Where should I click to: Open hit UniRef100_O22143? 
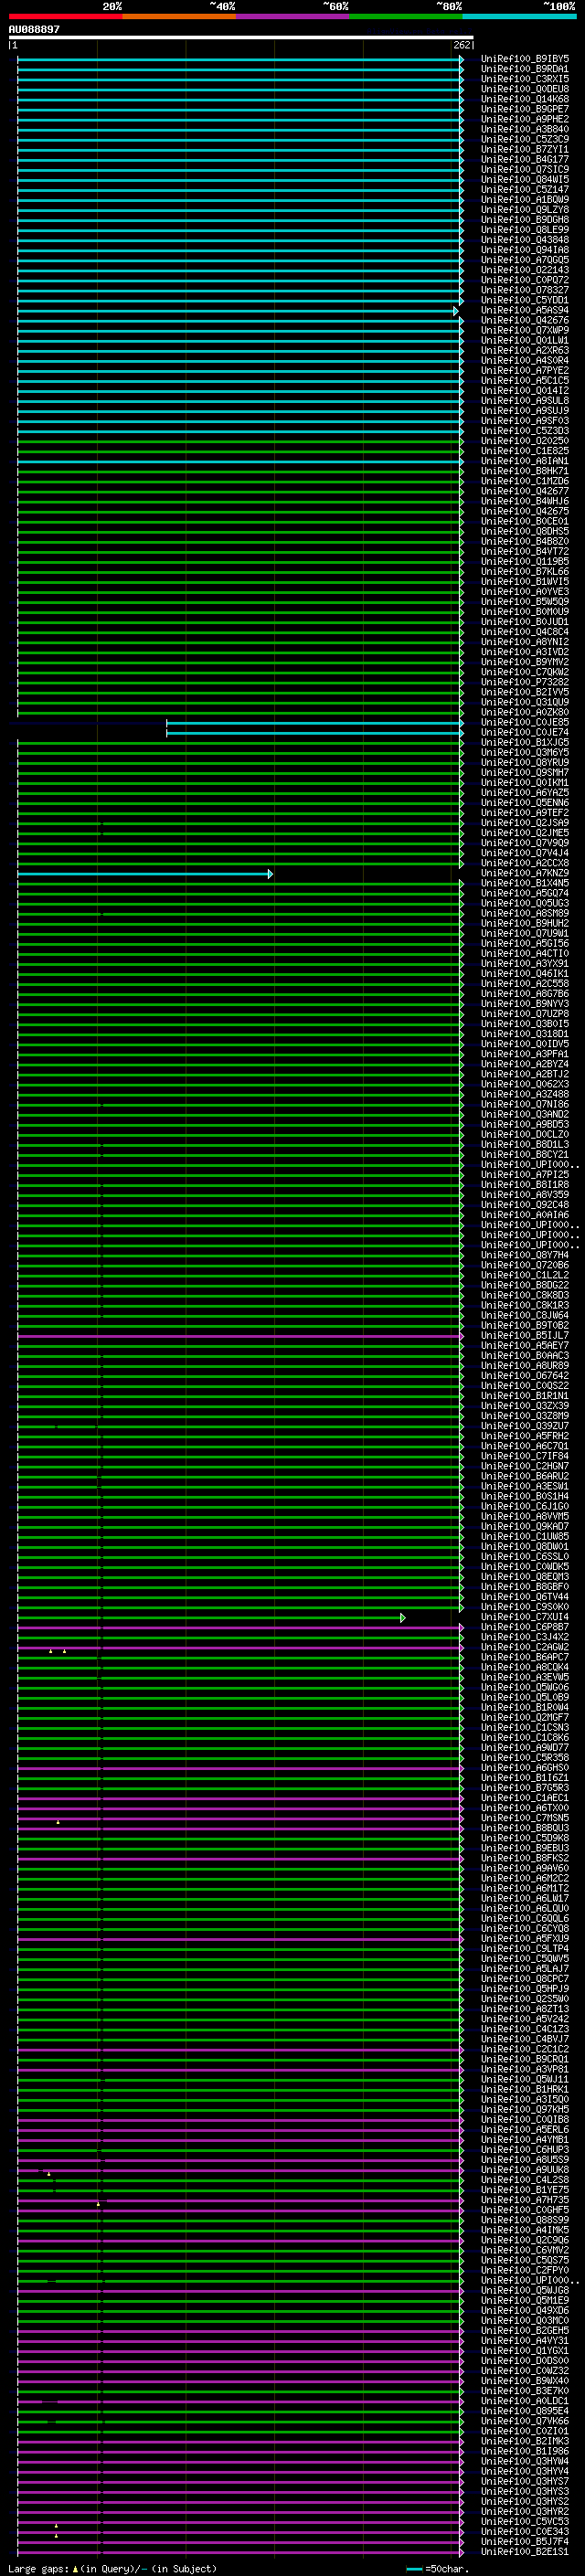pos(524,270)
